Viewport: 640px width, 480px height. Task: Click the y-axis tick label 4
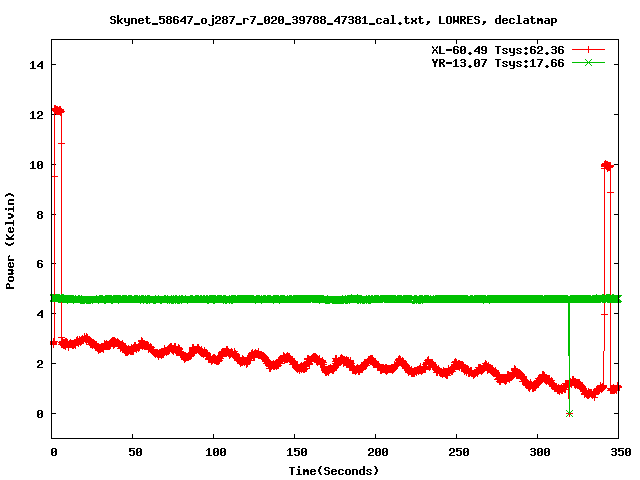tap(40, 314)
